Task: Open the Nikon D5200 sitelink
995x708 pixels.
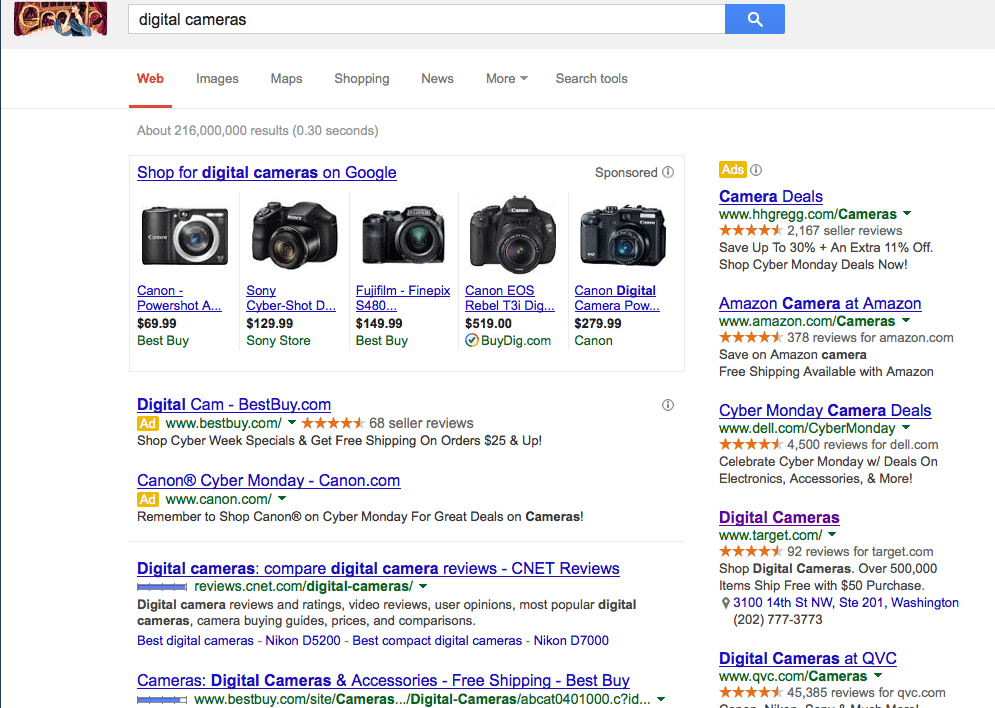Action: pos(303,641)
